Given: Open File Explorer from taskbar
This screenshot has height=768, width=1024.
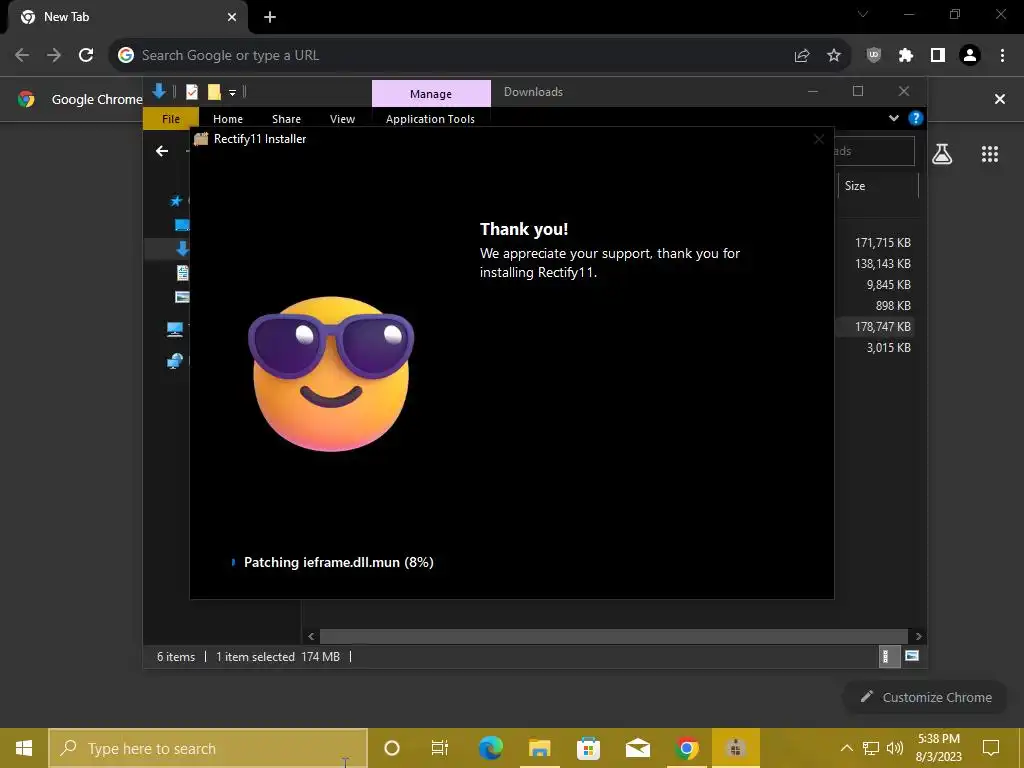Looking at the screenshot, I should coord(539,748).
